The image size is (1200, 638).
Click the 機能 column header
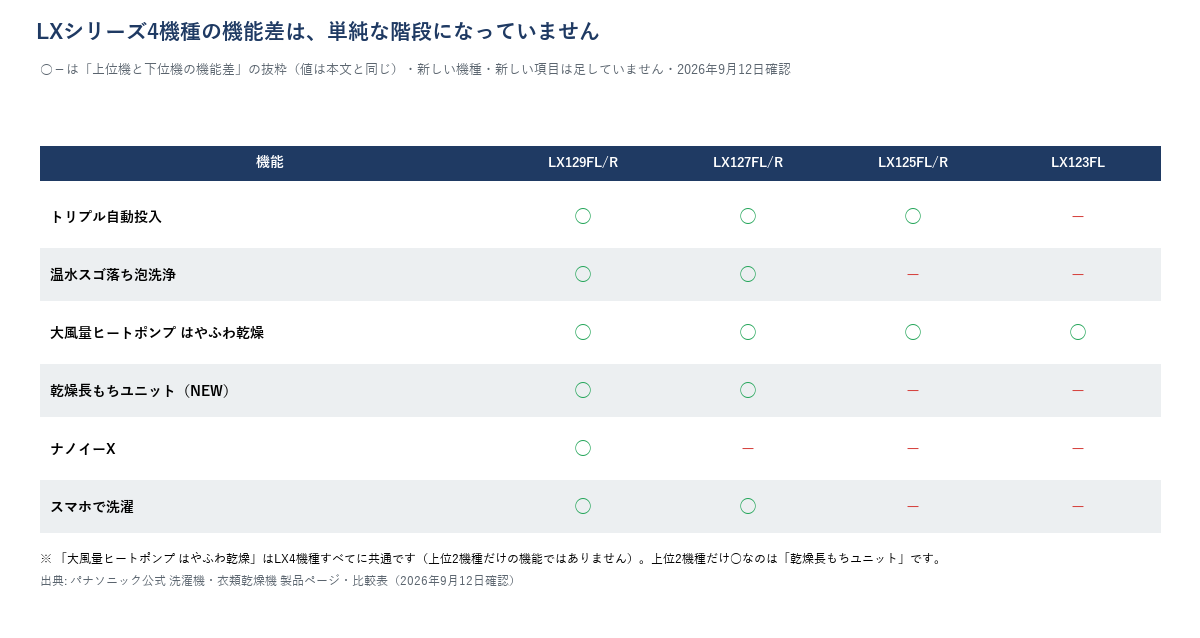coord(270,162)
